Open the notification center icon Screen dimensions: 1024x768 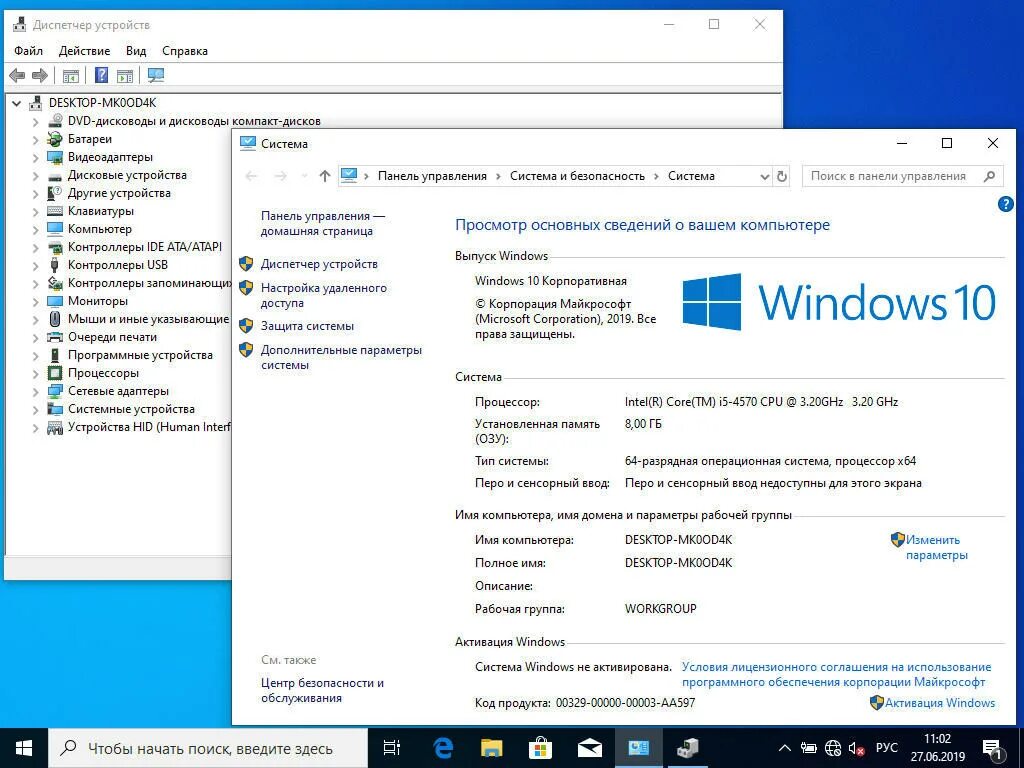click(x=993, y=749)
